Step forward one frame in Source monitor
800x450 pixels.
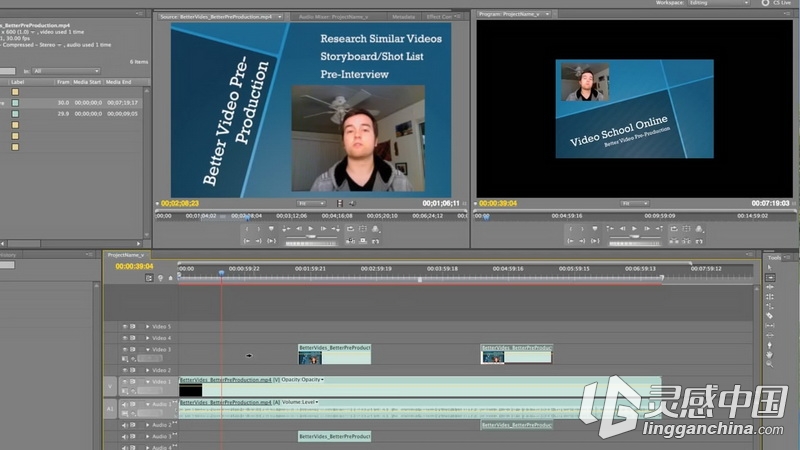coord(323,229)
